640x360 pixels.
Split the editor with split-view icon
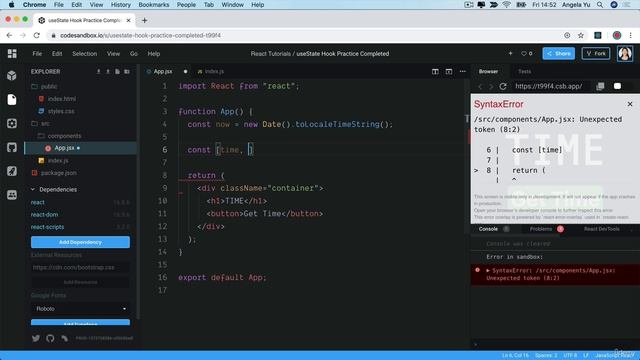[435, 71]
